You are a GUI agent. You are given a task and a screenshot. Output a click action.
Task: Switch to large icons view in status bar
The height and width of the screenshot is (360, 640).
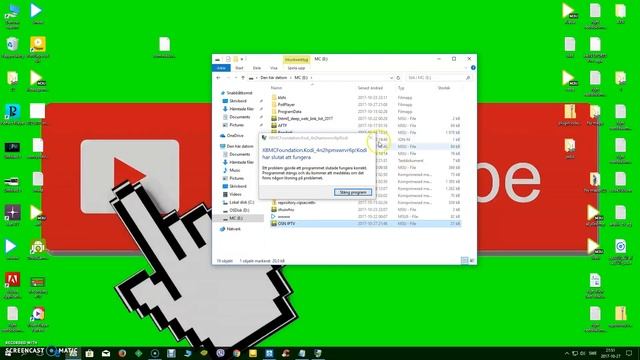tap(472, 260)
